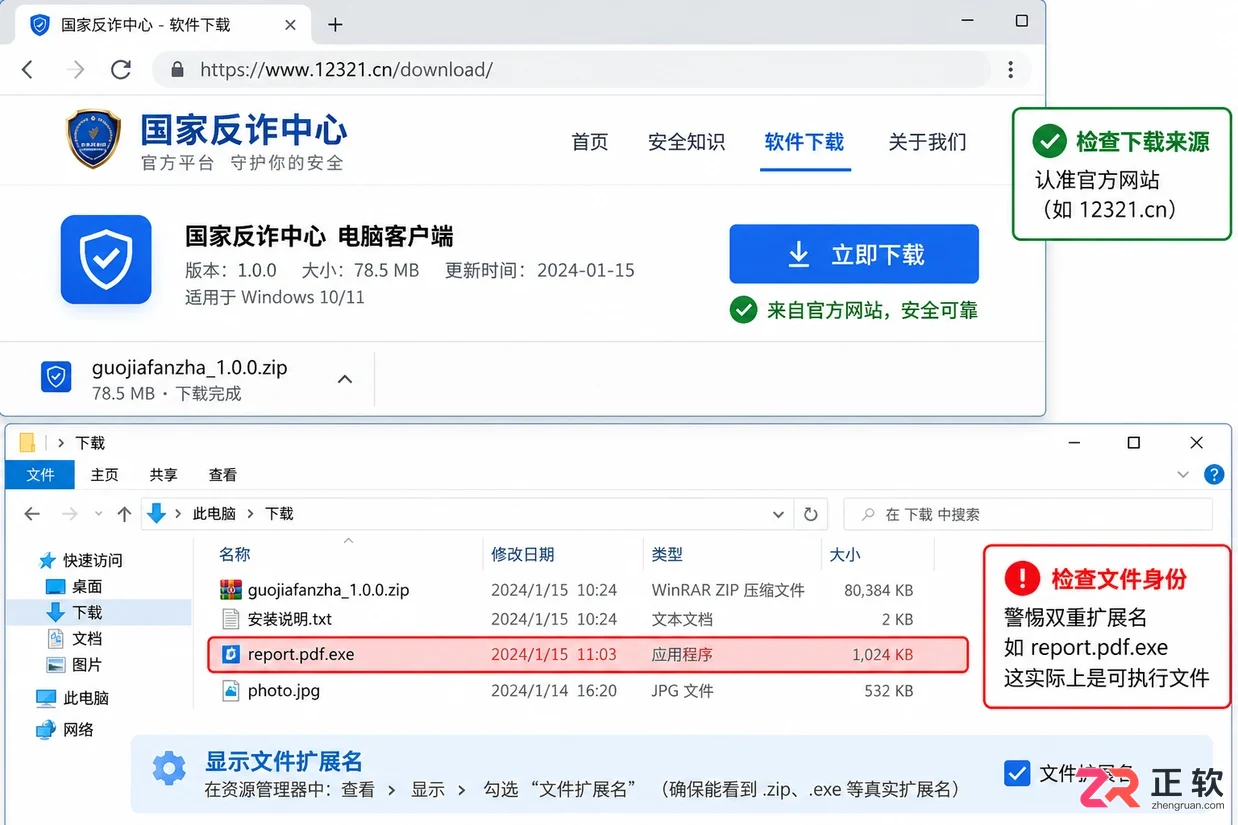Open the browser three-dot menu
Image resolution: width=1238 pixels, height=825 pixels.
1011,70
